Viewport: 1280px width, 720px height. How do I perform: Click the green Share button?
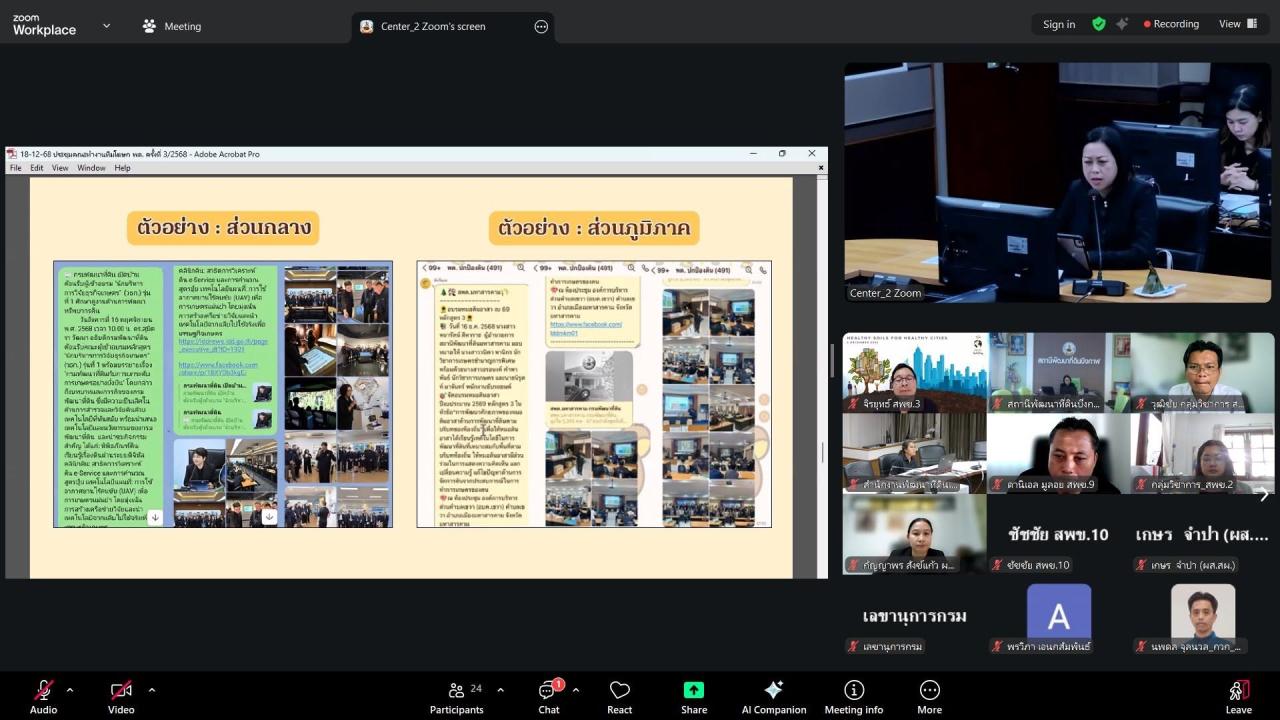pos(694,696)
